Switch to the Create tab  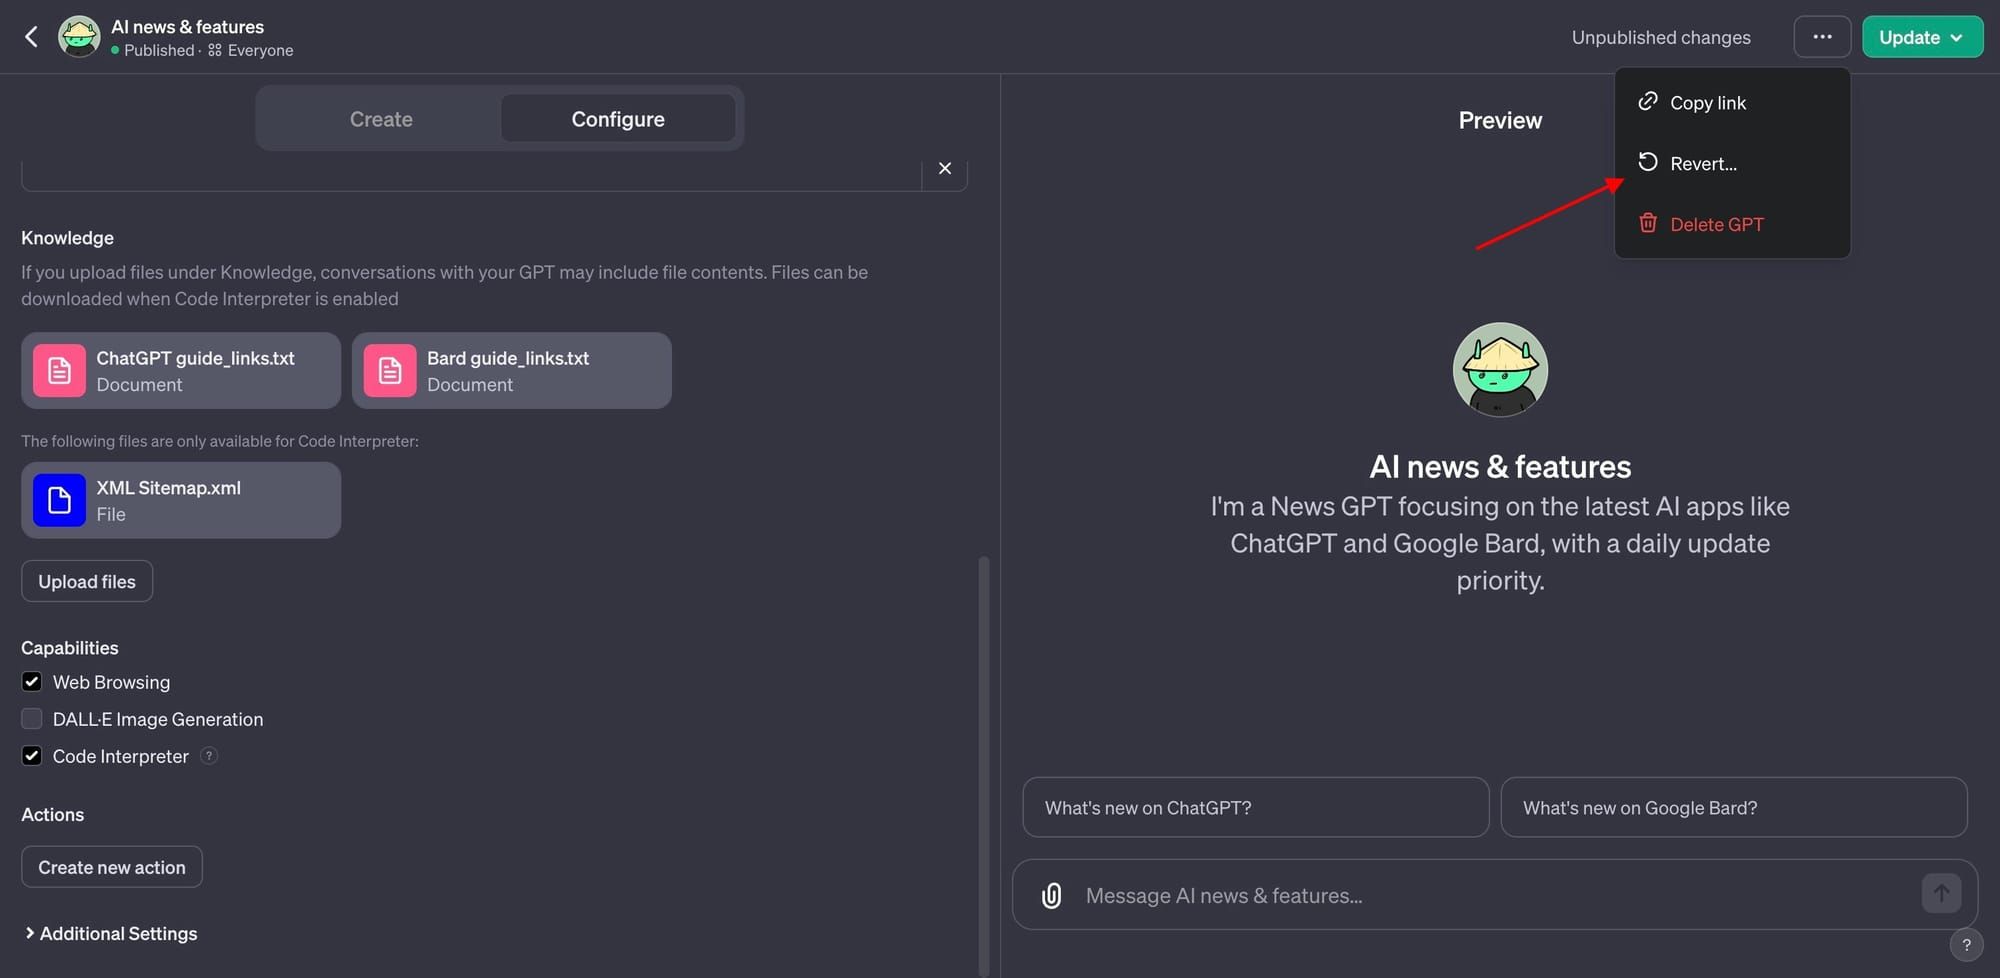tap(380, 118)
